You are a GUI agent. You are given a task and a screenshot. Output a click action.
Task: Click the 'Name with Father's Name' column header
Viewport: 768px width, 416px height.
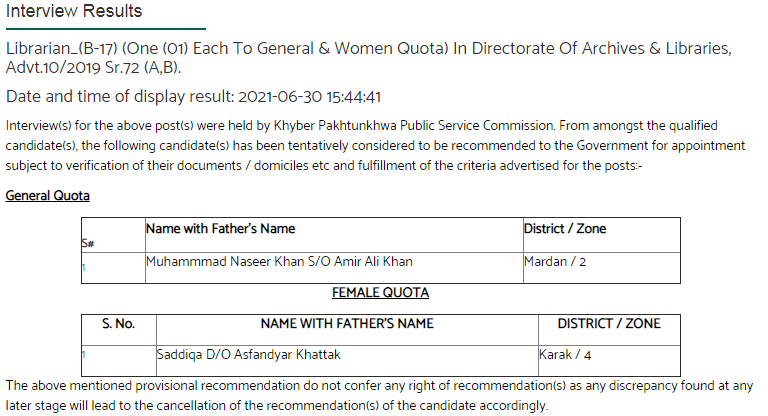coord(220,229)
